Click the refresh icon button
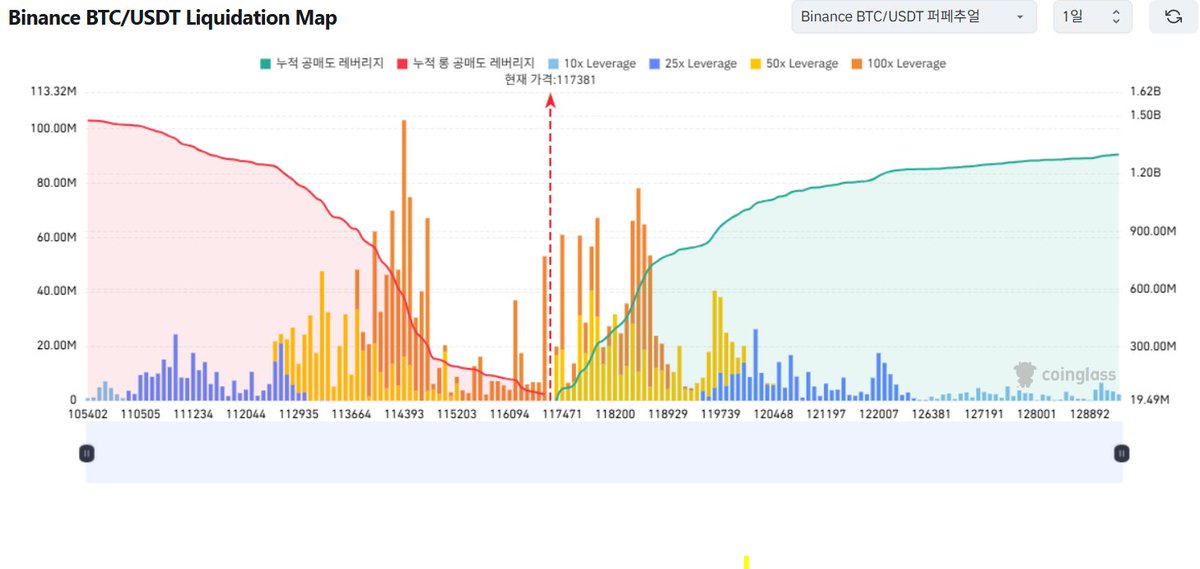This screenshot has height=569, width=1200. click(1172, 16)
